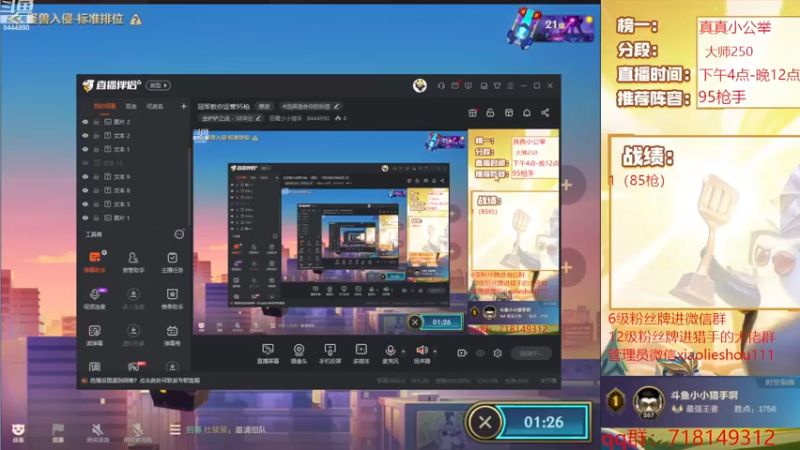Viewport: 800px width, 450px height.
Task: Open the 榜单助手 tool
Action: point(172,298)
